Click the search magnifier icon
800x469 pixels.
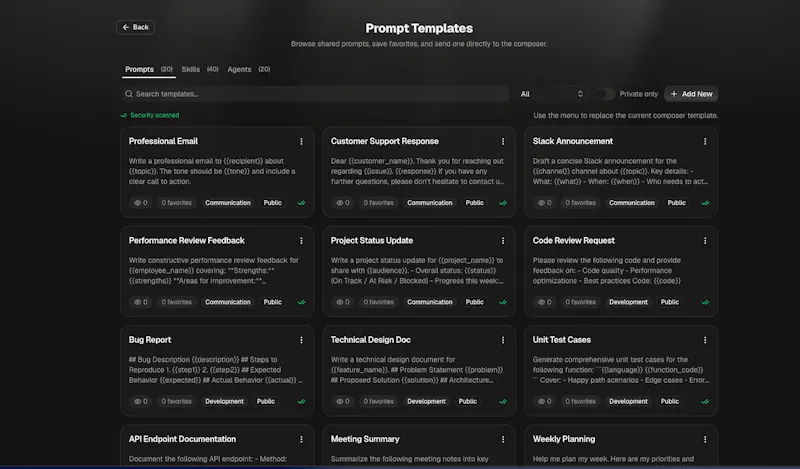point(129,94)
